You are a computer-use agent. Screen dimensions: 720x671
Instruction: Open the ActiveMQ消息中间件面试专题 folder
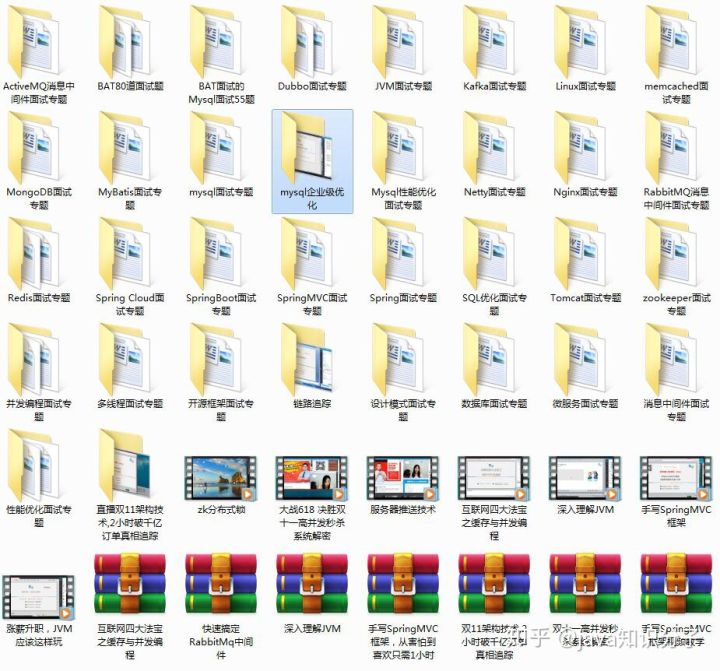[x=38, y=43]
